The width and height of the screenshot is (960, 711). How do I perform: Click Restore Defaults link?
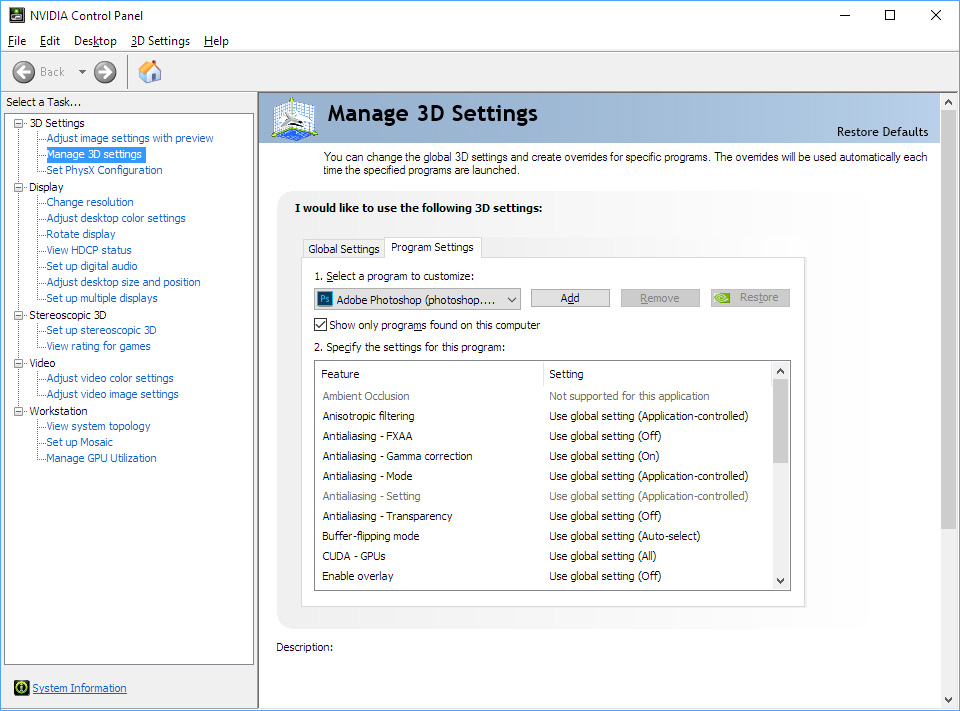[x=882, y=132]
